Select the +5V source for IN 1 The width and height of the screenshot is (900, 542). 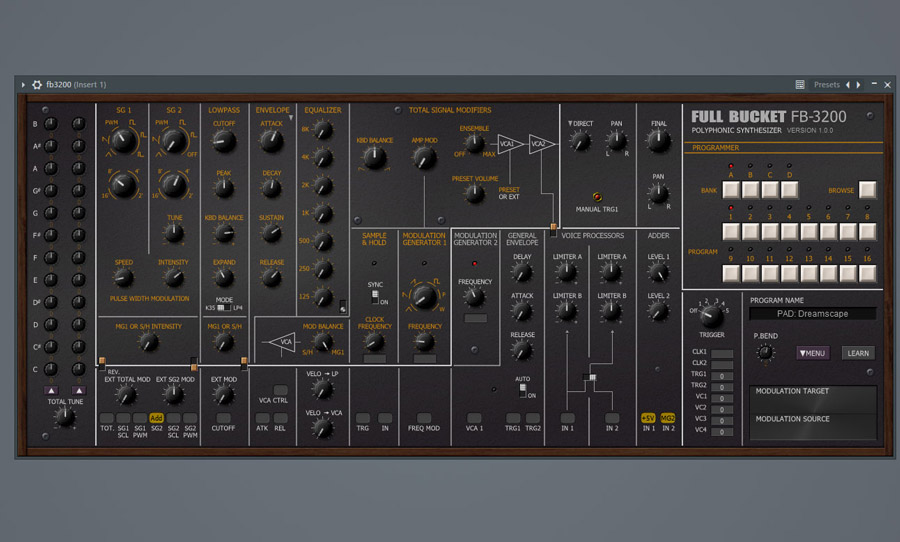point(649,418)
